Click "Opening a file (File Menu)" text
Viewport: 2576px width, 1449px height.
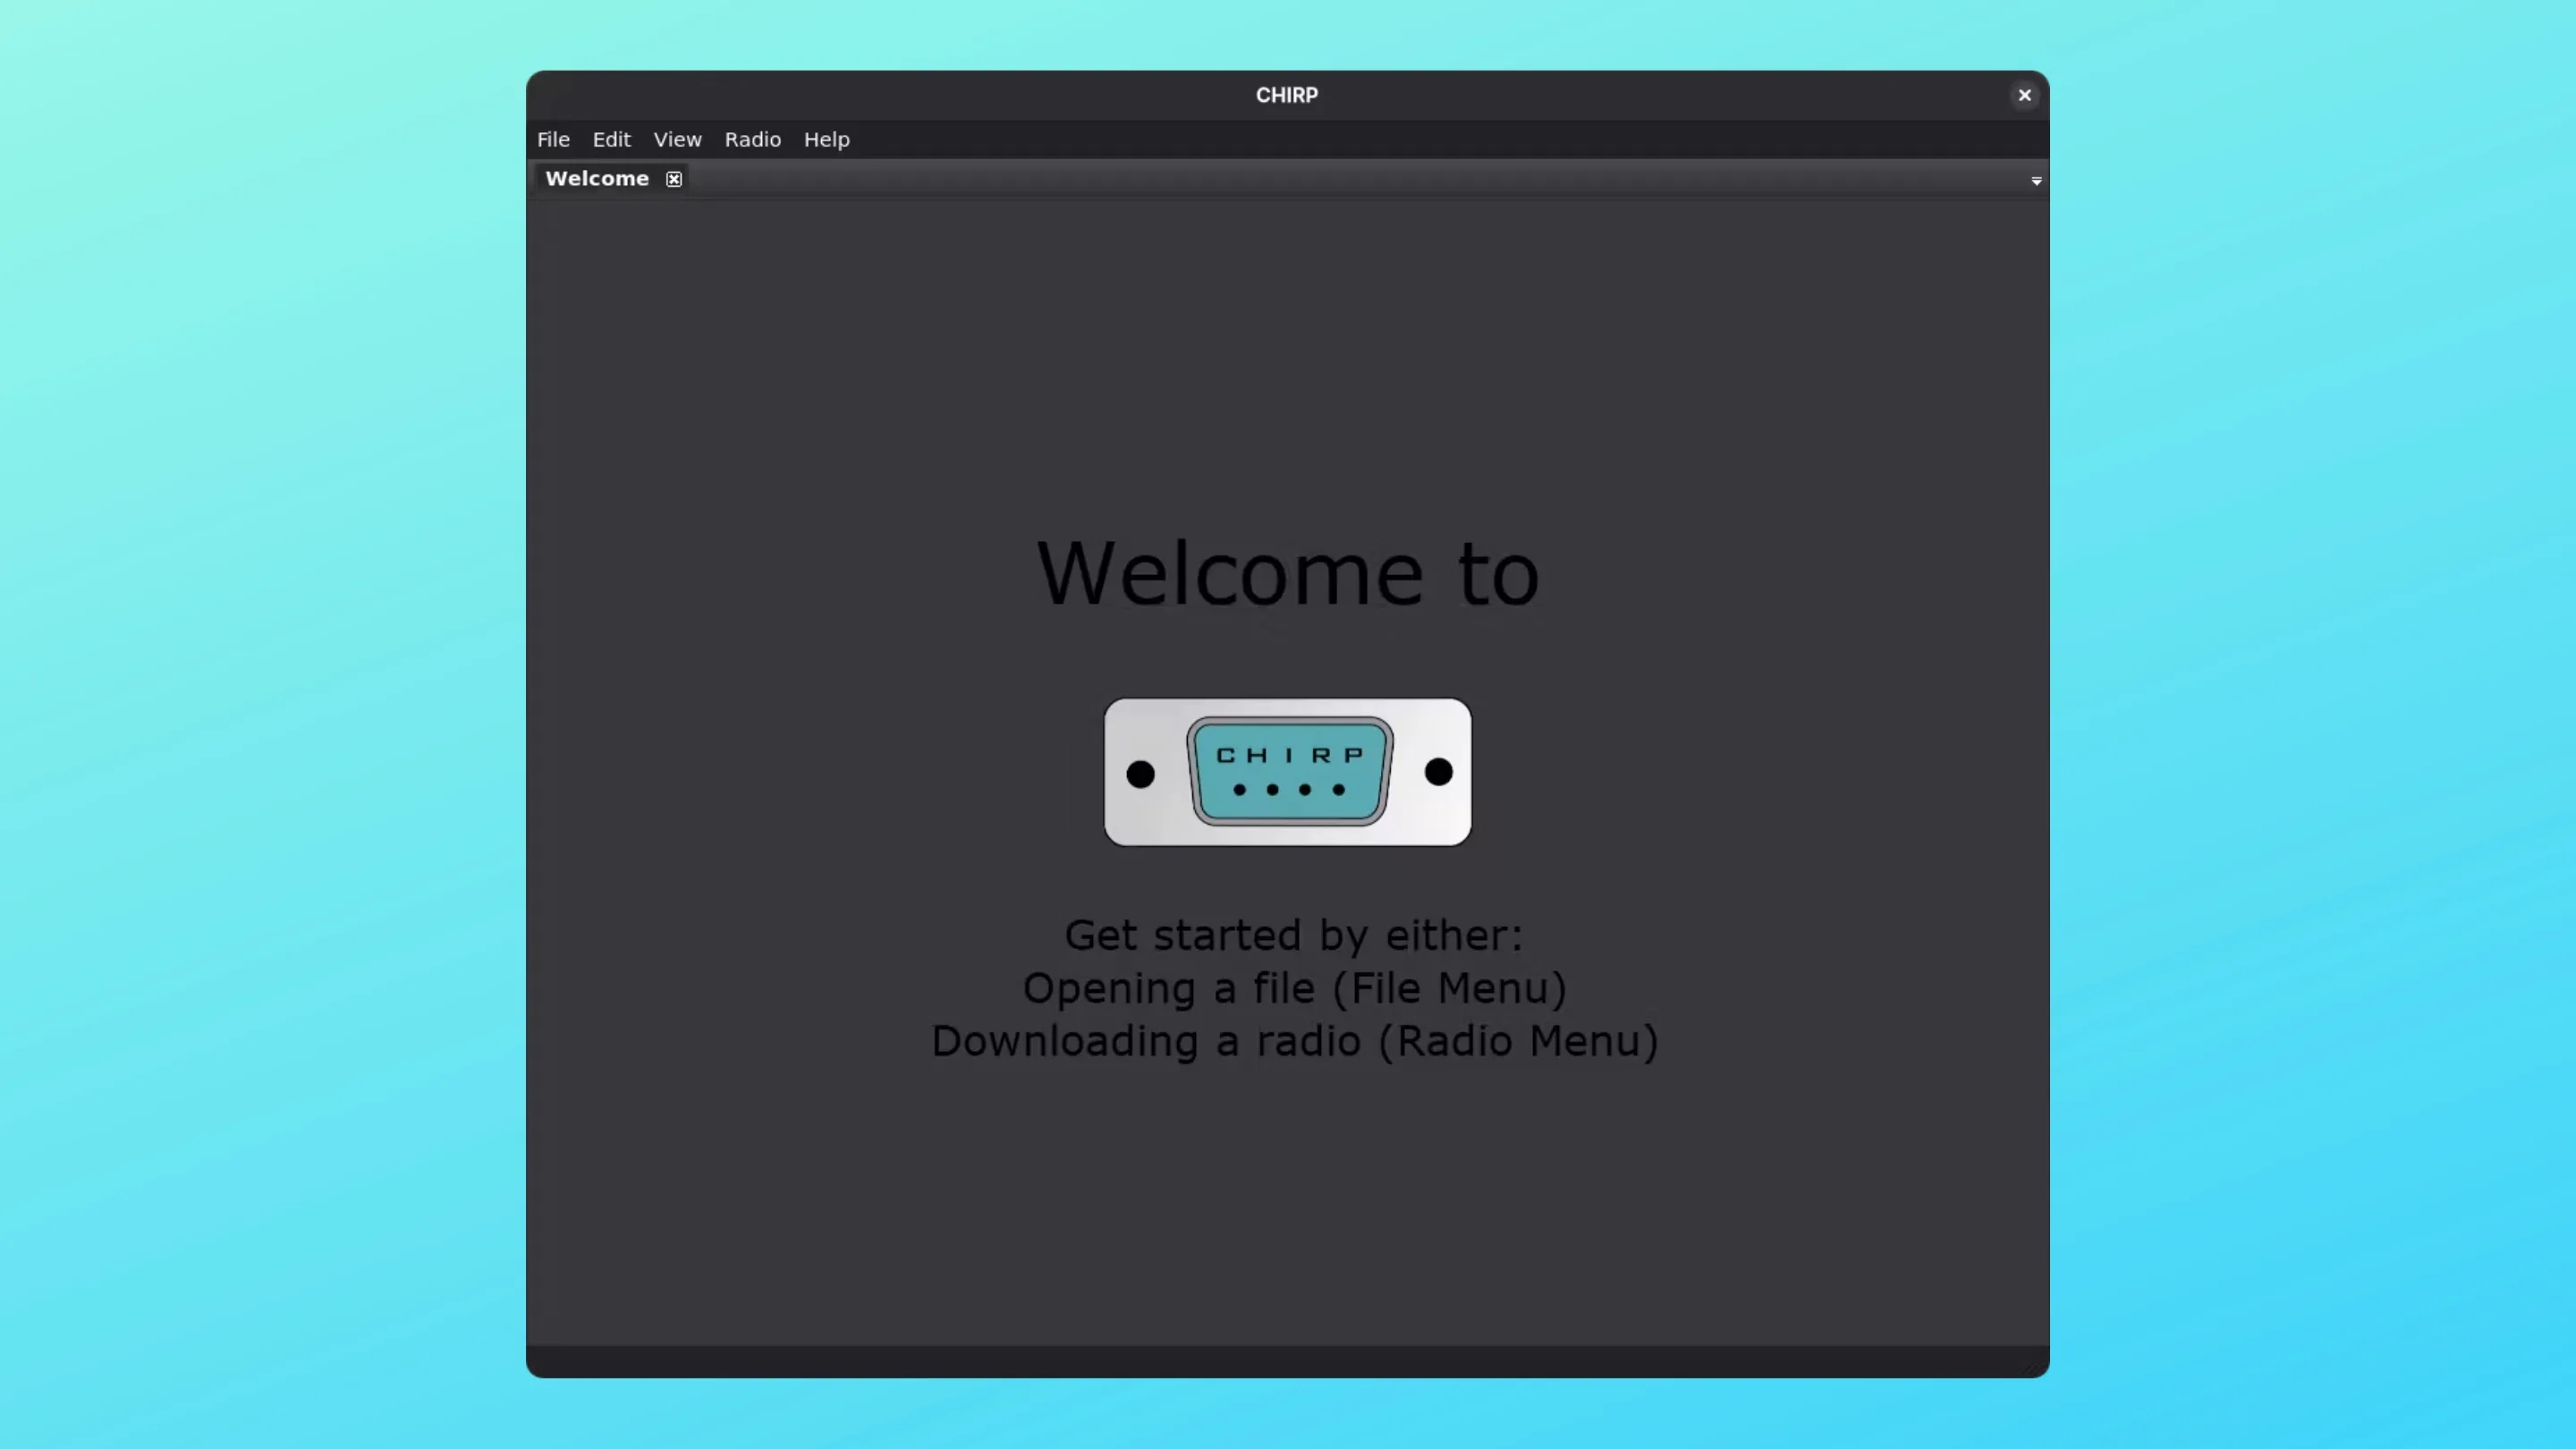point(1294,988)
